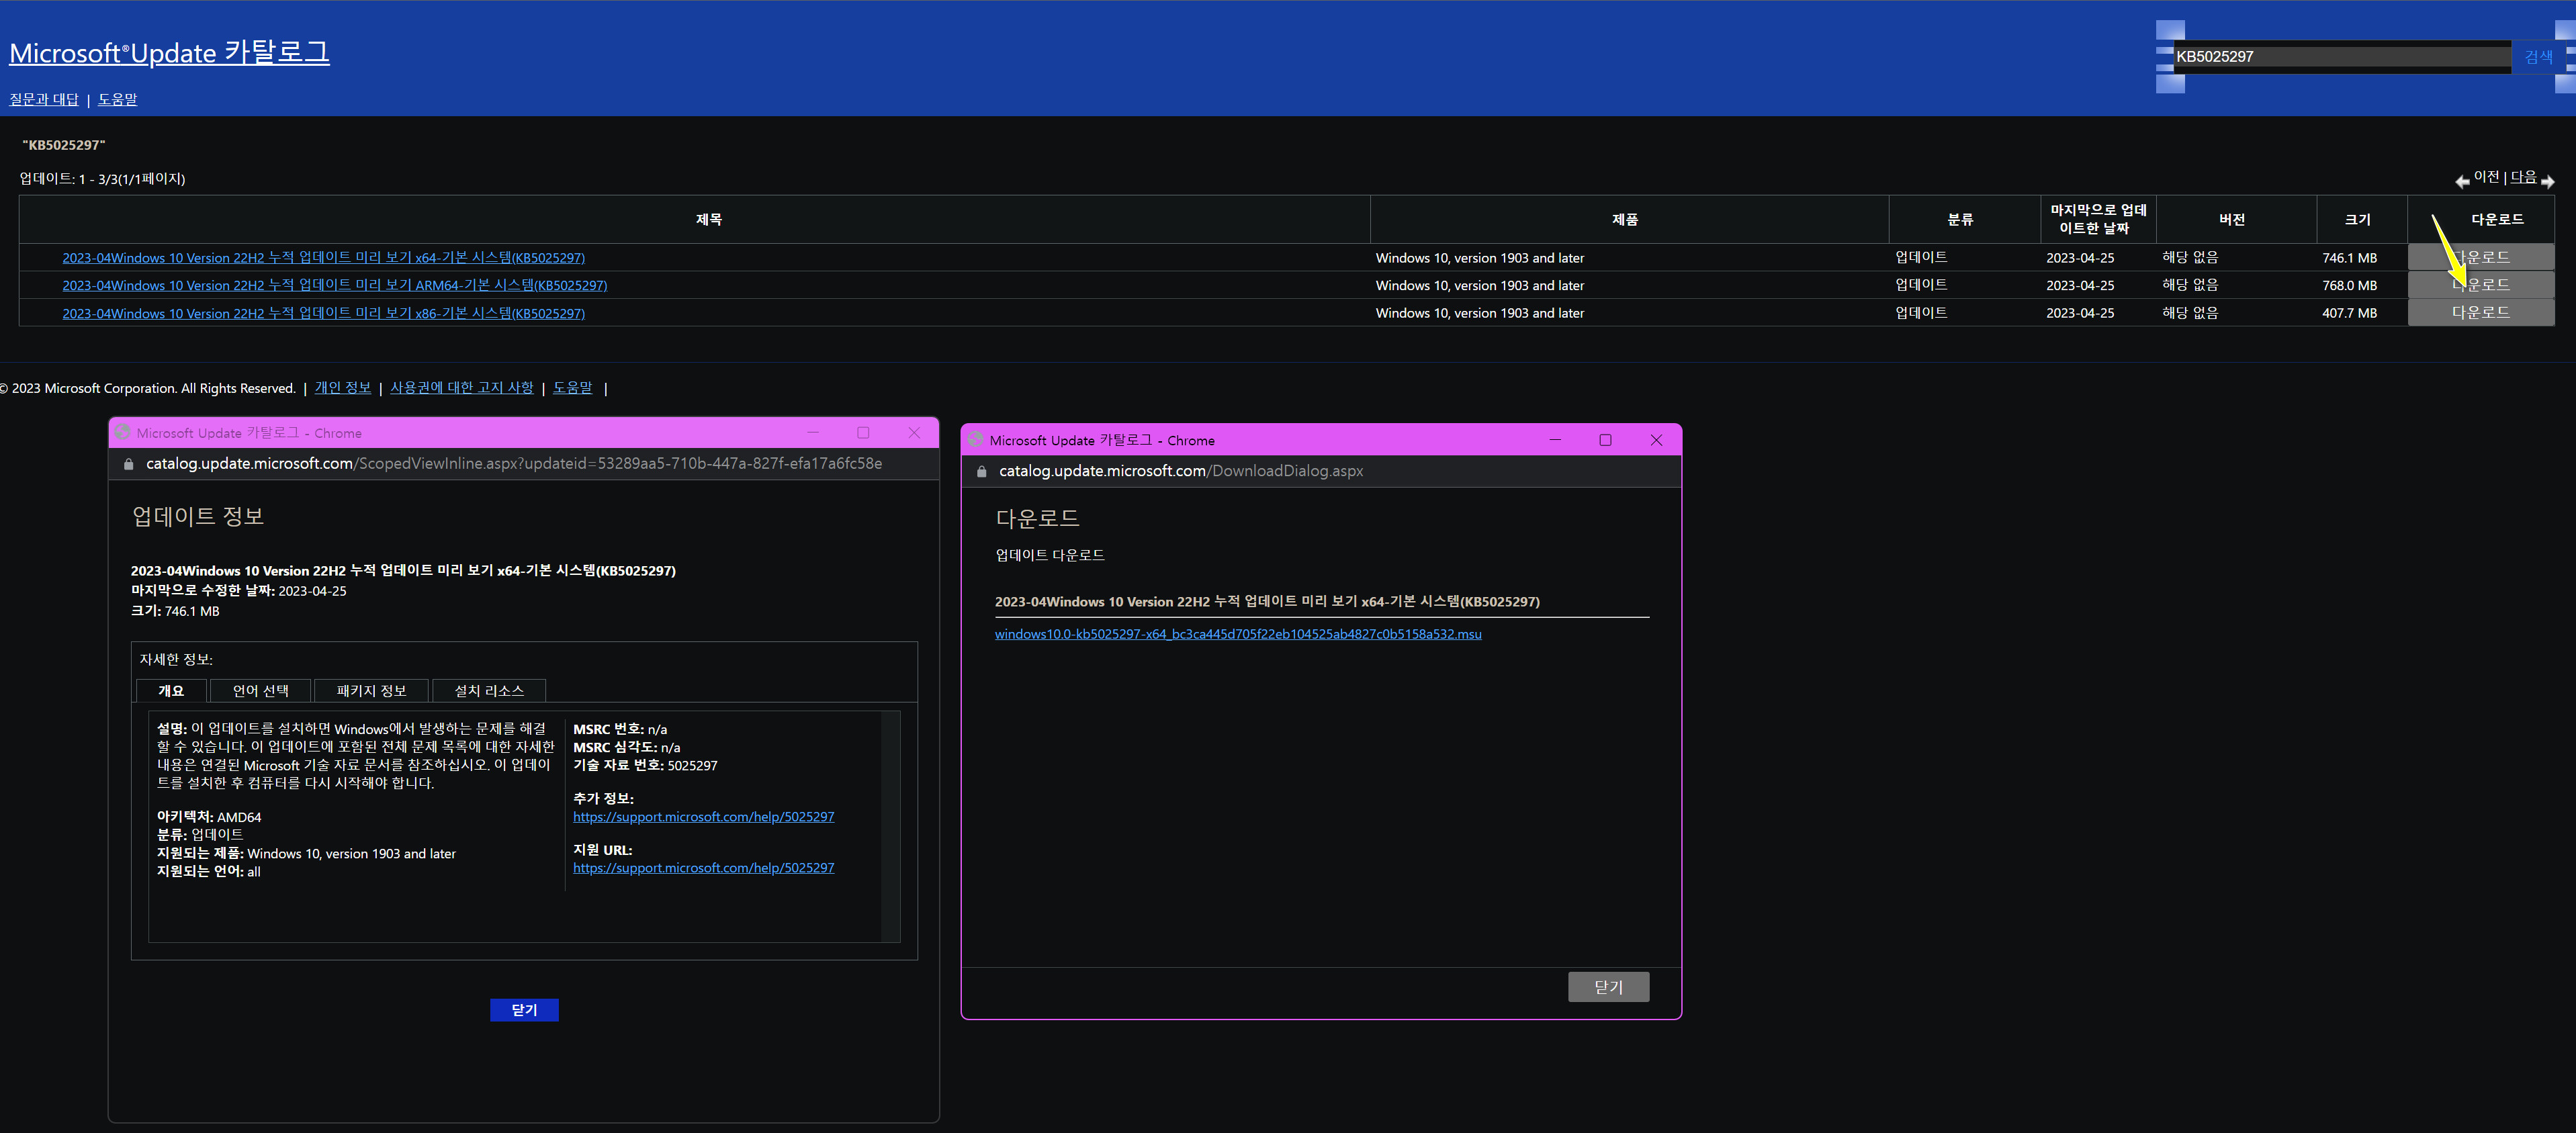Open the Microsoft Update 카탈로그 home title link
This screenshot has height=1133, width=2576.
pyautogui.click(x=169, y=52)
